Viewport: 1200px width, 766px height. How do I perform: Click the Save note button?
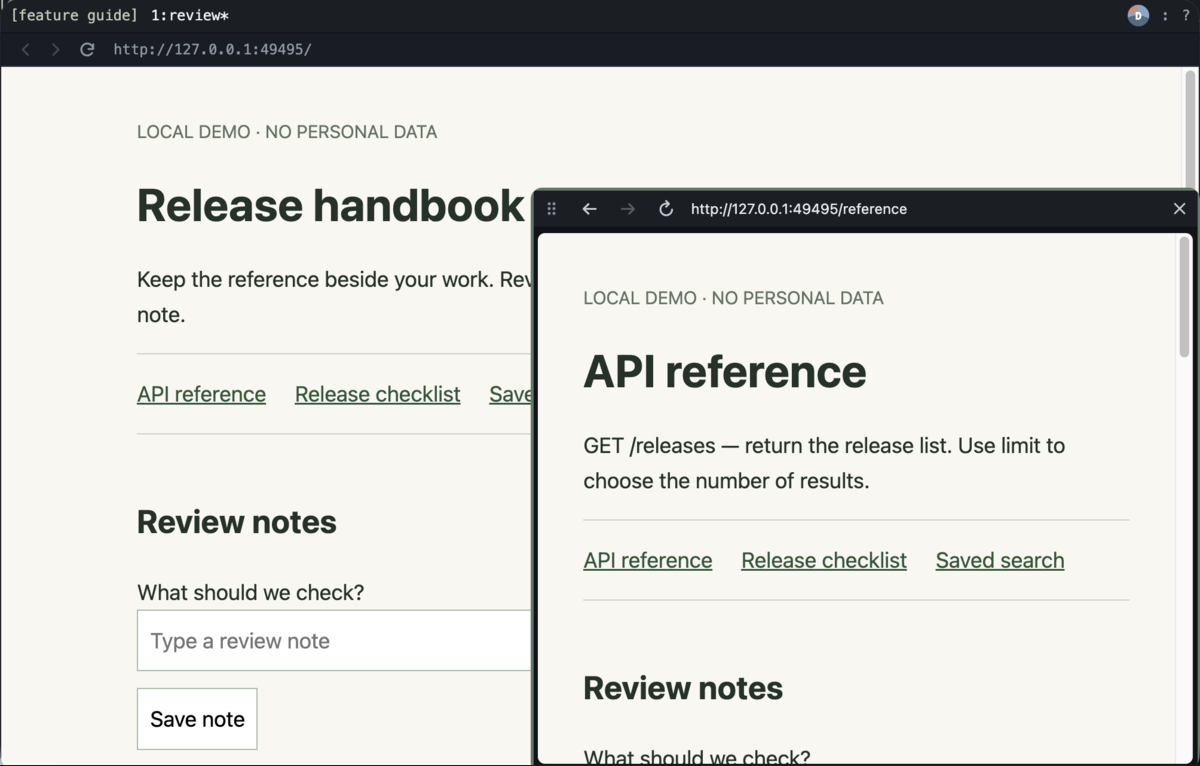[x=197, y=719]
